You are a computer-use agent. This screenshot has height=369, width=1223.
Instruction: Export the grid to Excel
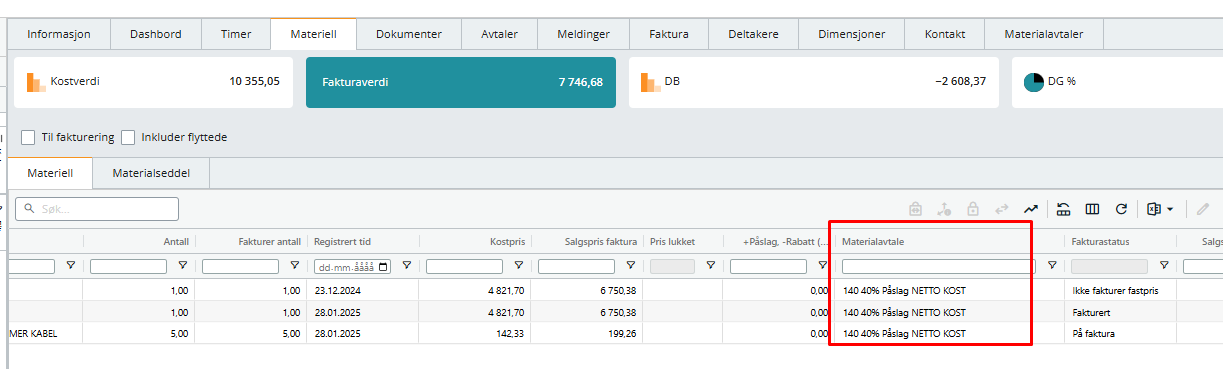[x=1153, y=209]
